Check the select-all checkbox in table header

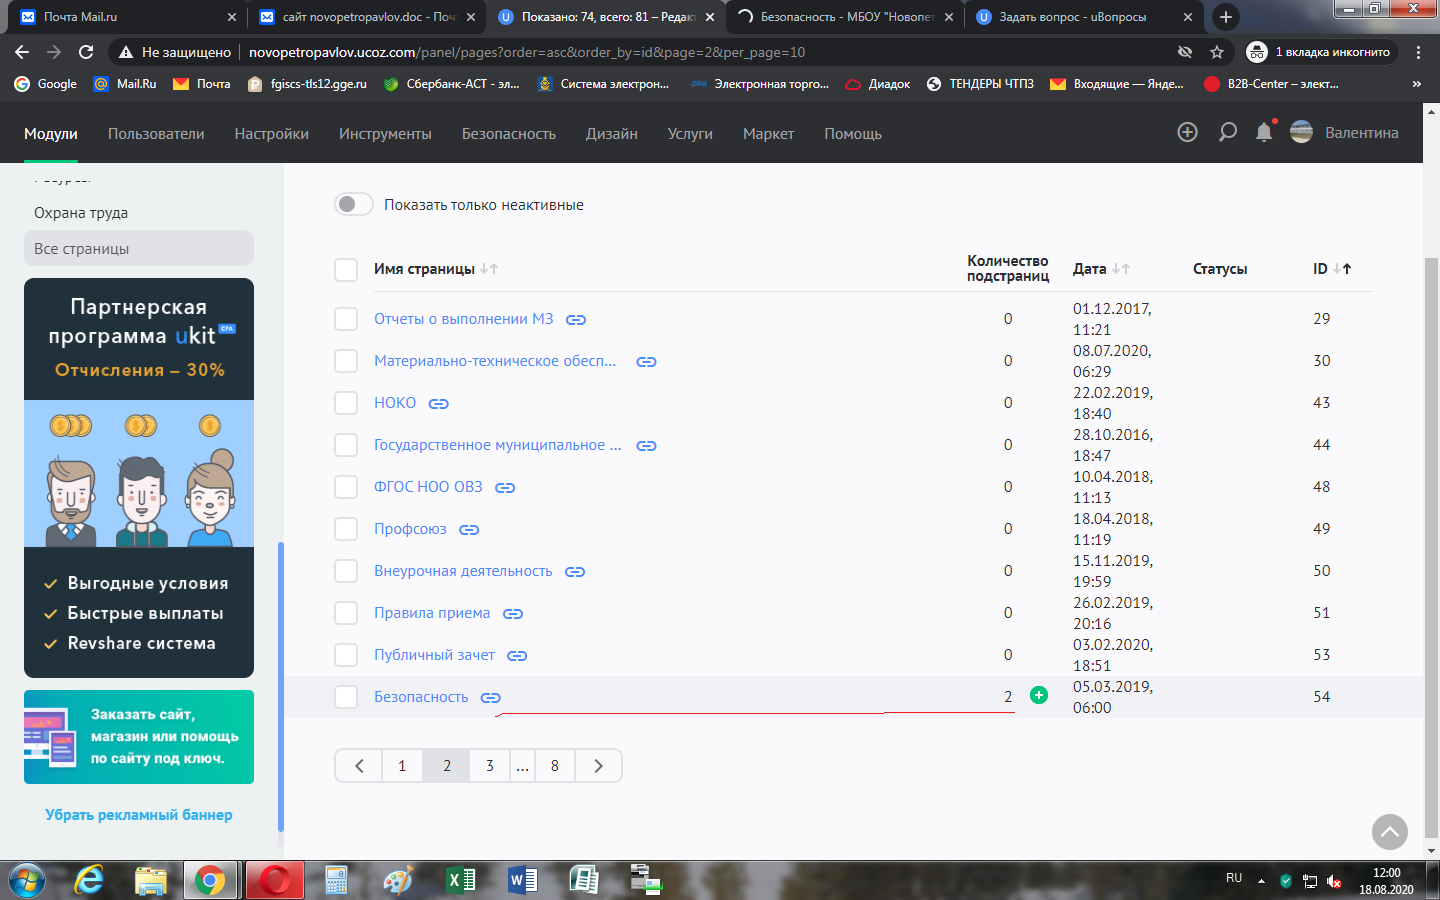(346, 270)
